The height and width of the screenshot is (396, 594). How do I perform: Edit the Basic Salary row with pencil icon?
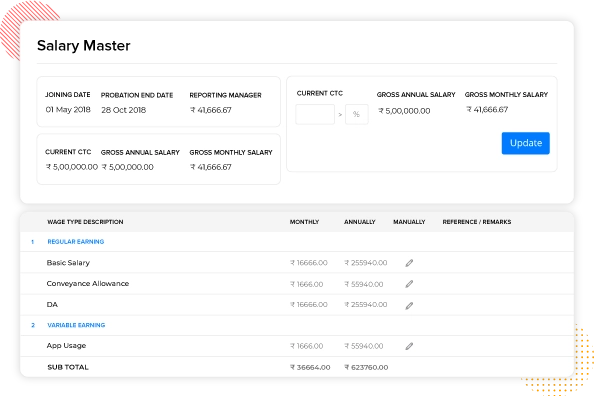[x=409, y=263]
